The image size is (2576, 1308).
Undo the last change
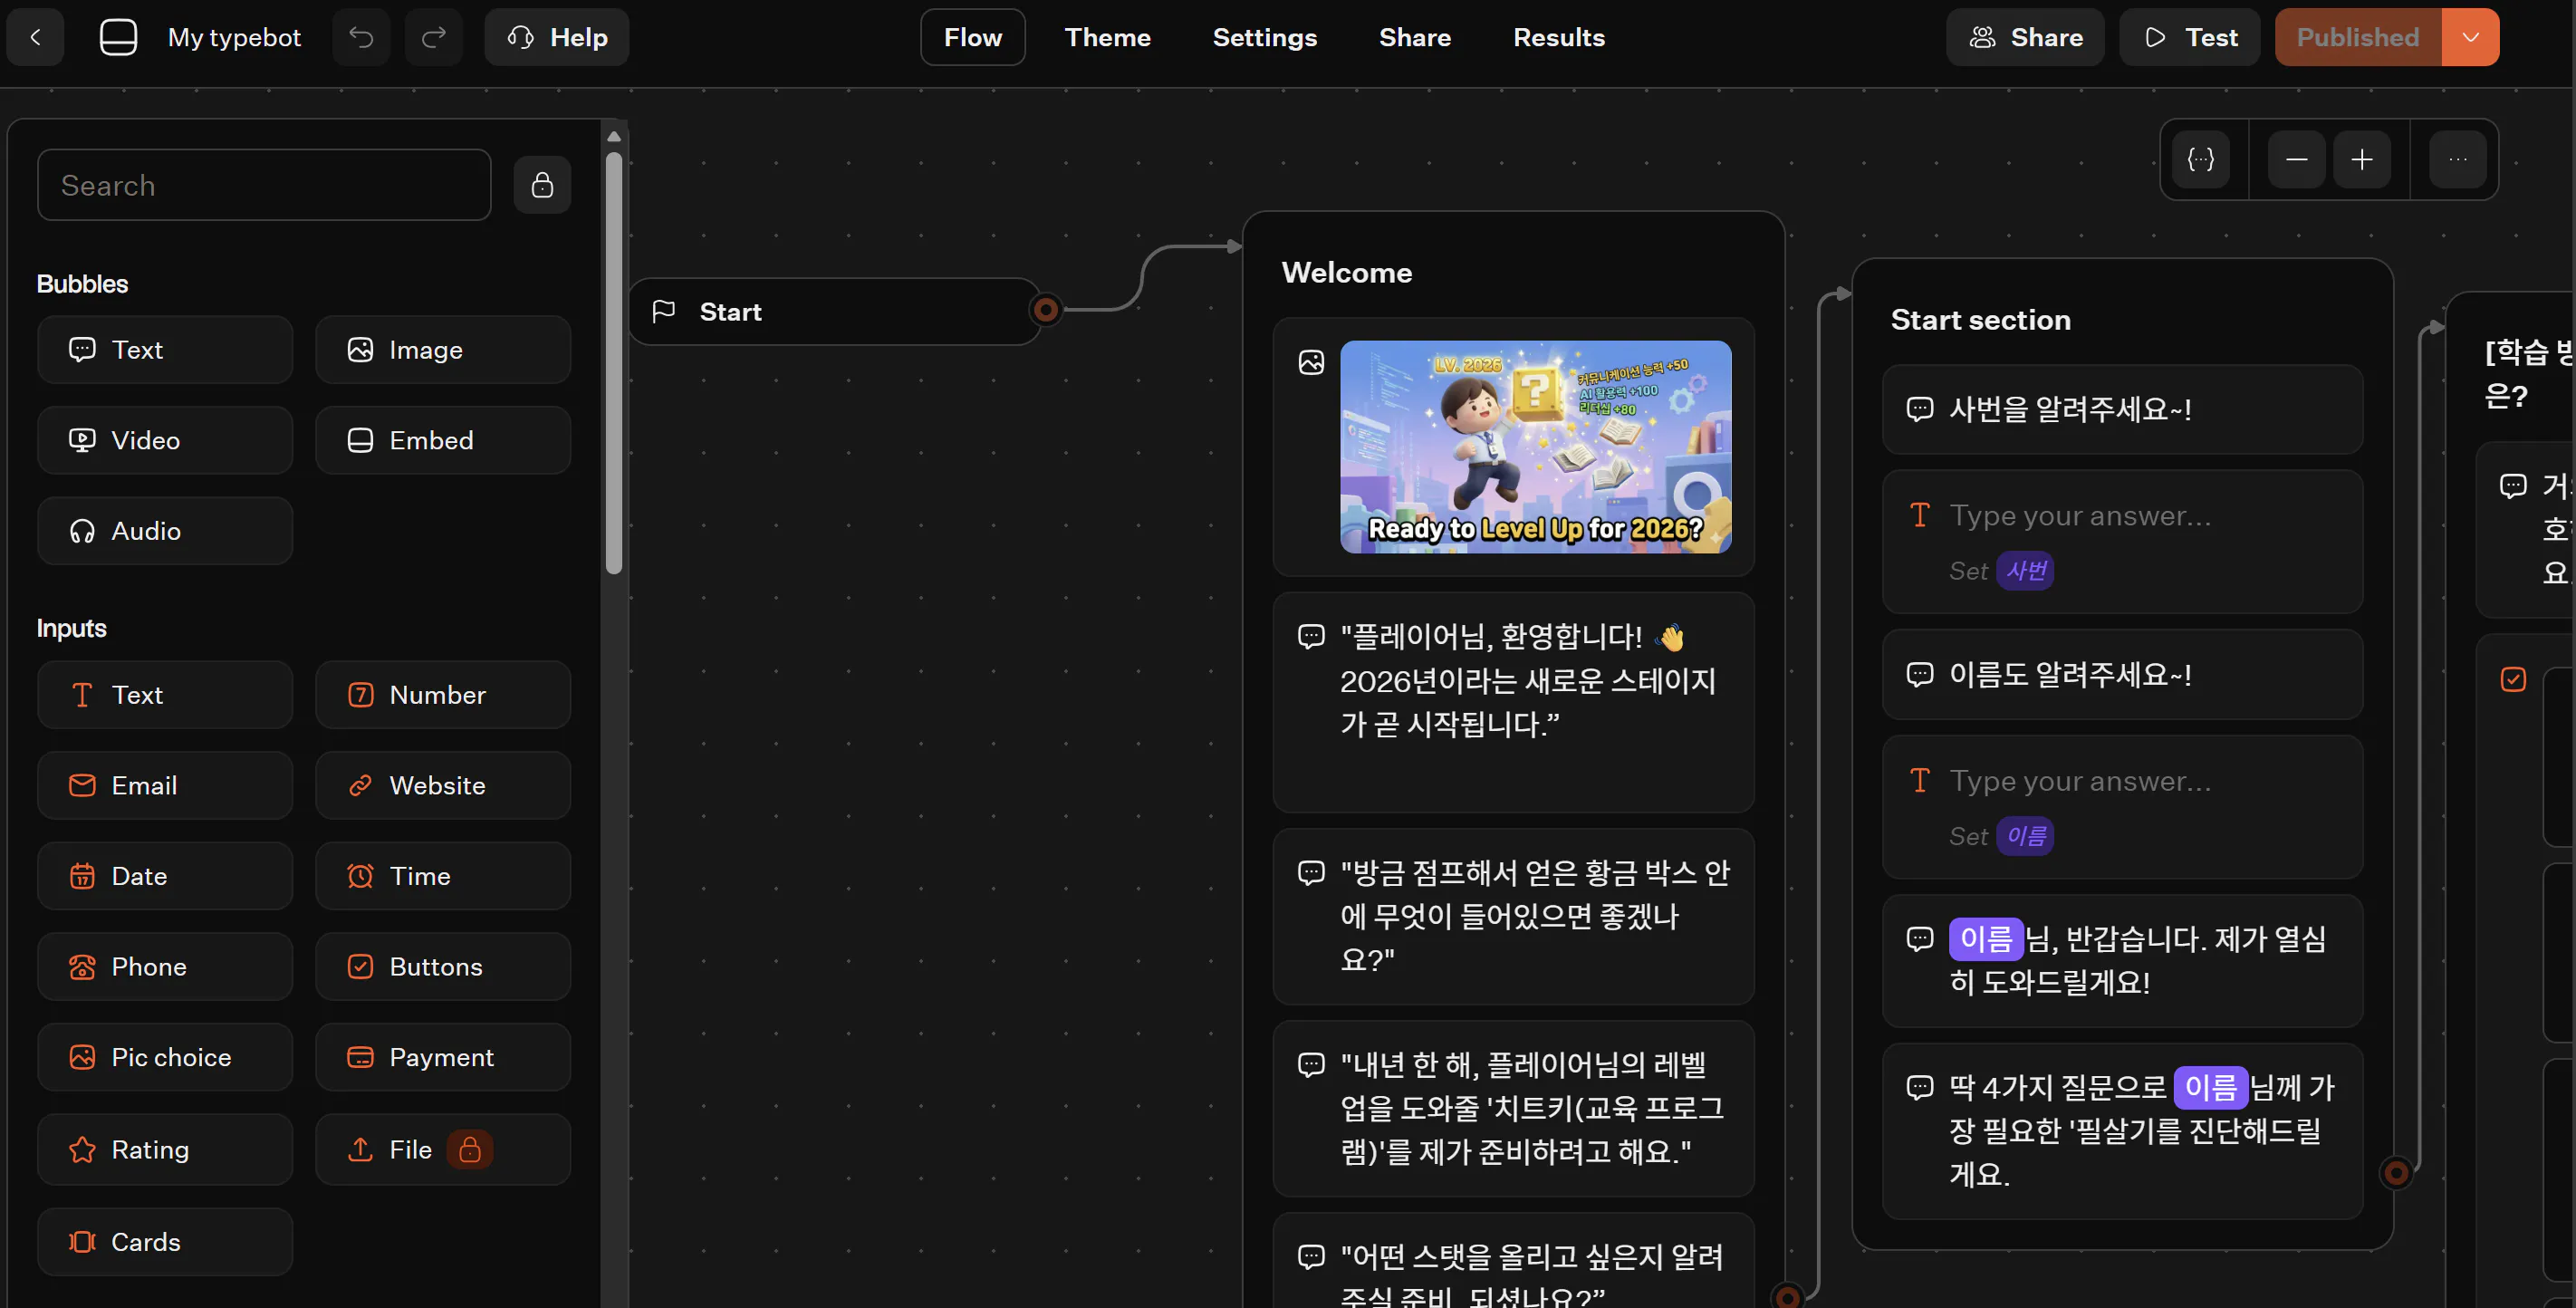(361, 37)
